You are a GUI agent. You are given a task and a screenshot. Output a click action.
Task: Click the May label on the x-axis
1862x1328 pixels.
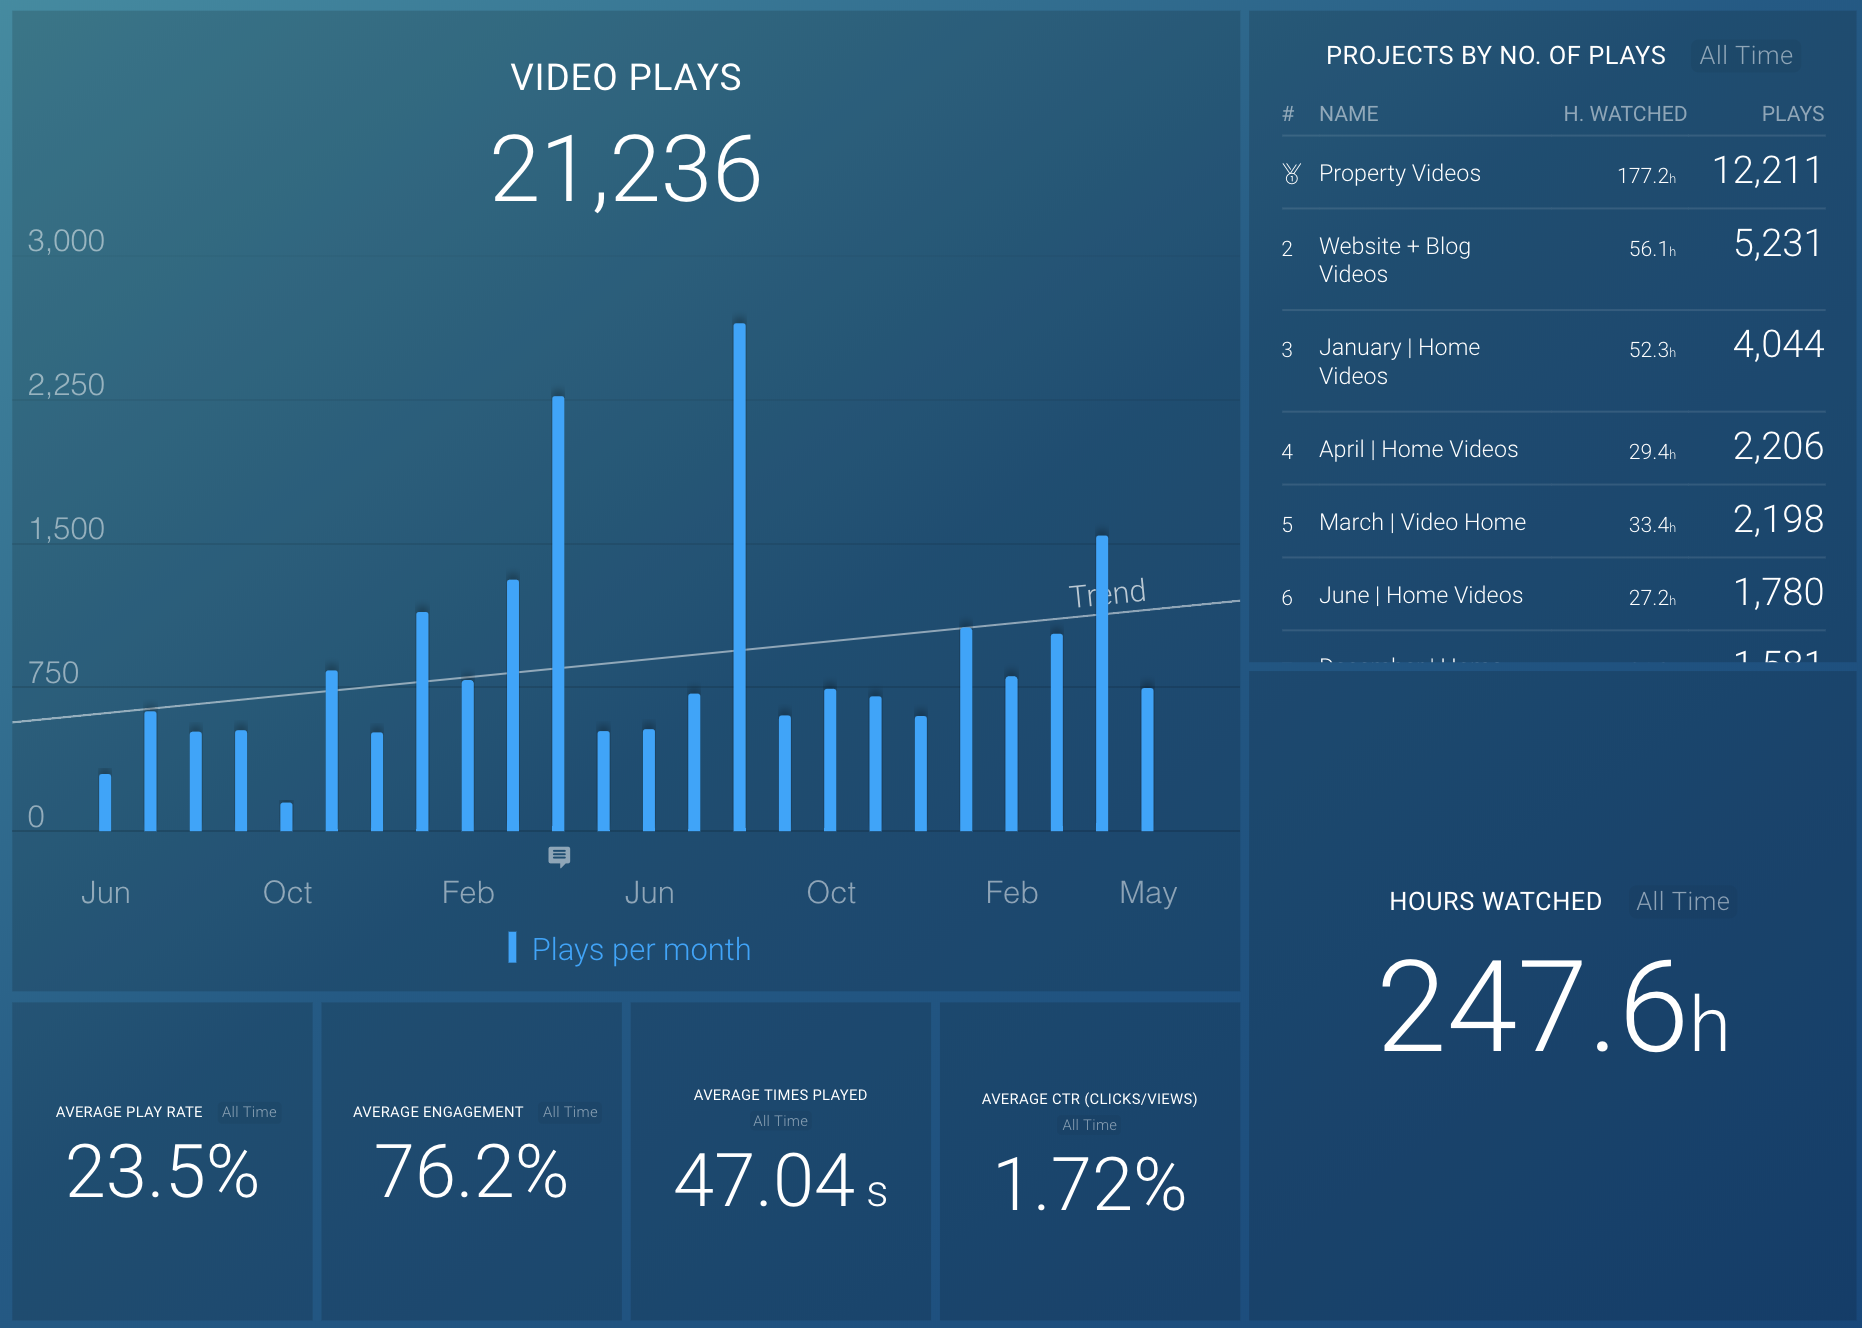[1148, 892]
